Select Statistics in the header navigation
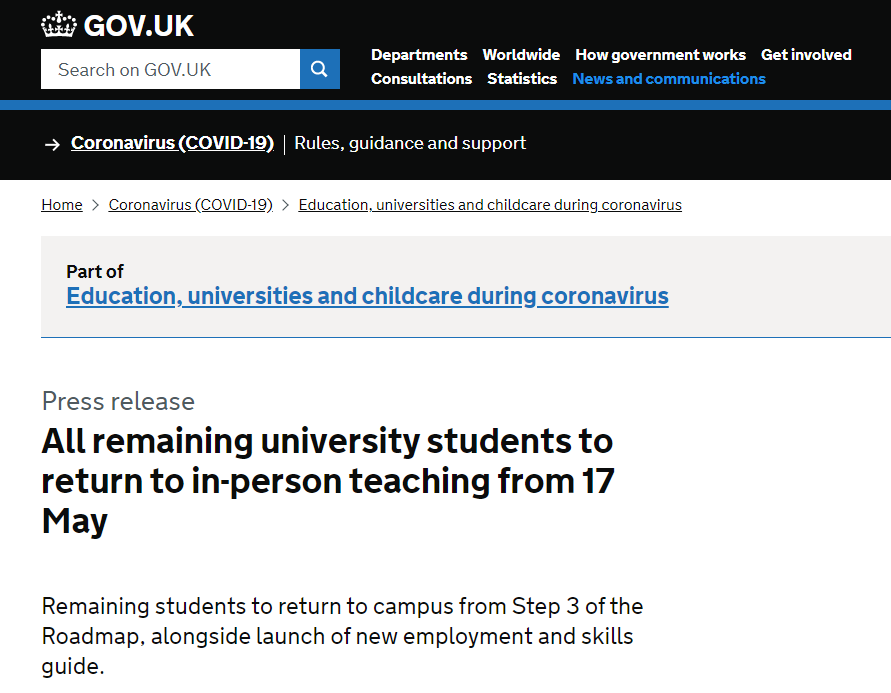This screenshot has height=693, width=891. click(522, 78)
